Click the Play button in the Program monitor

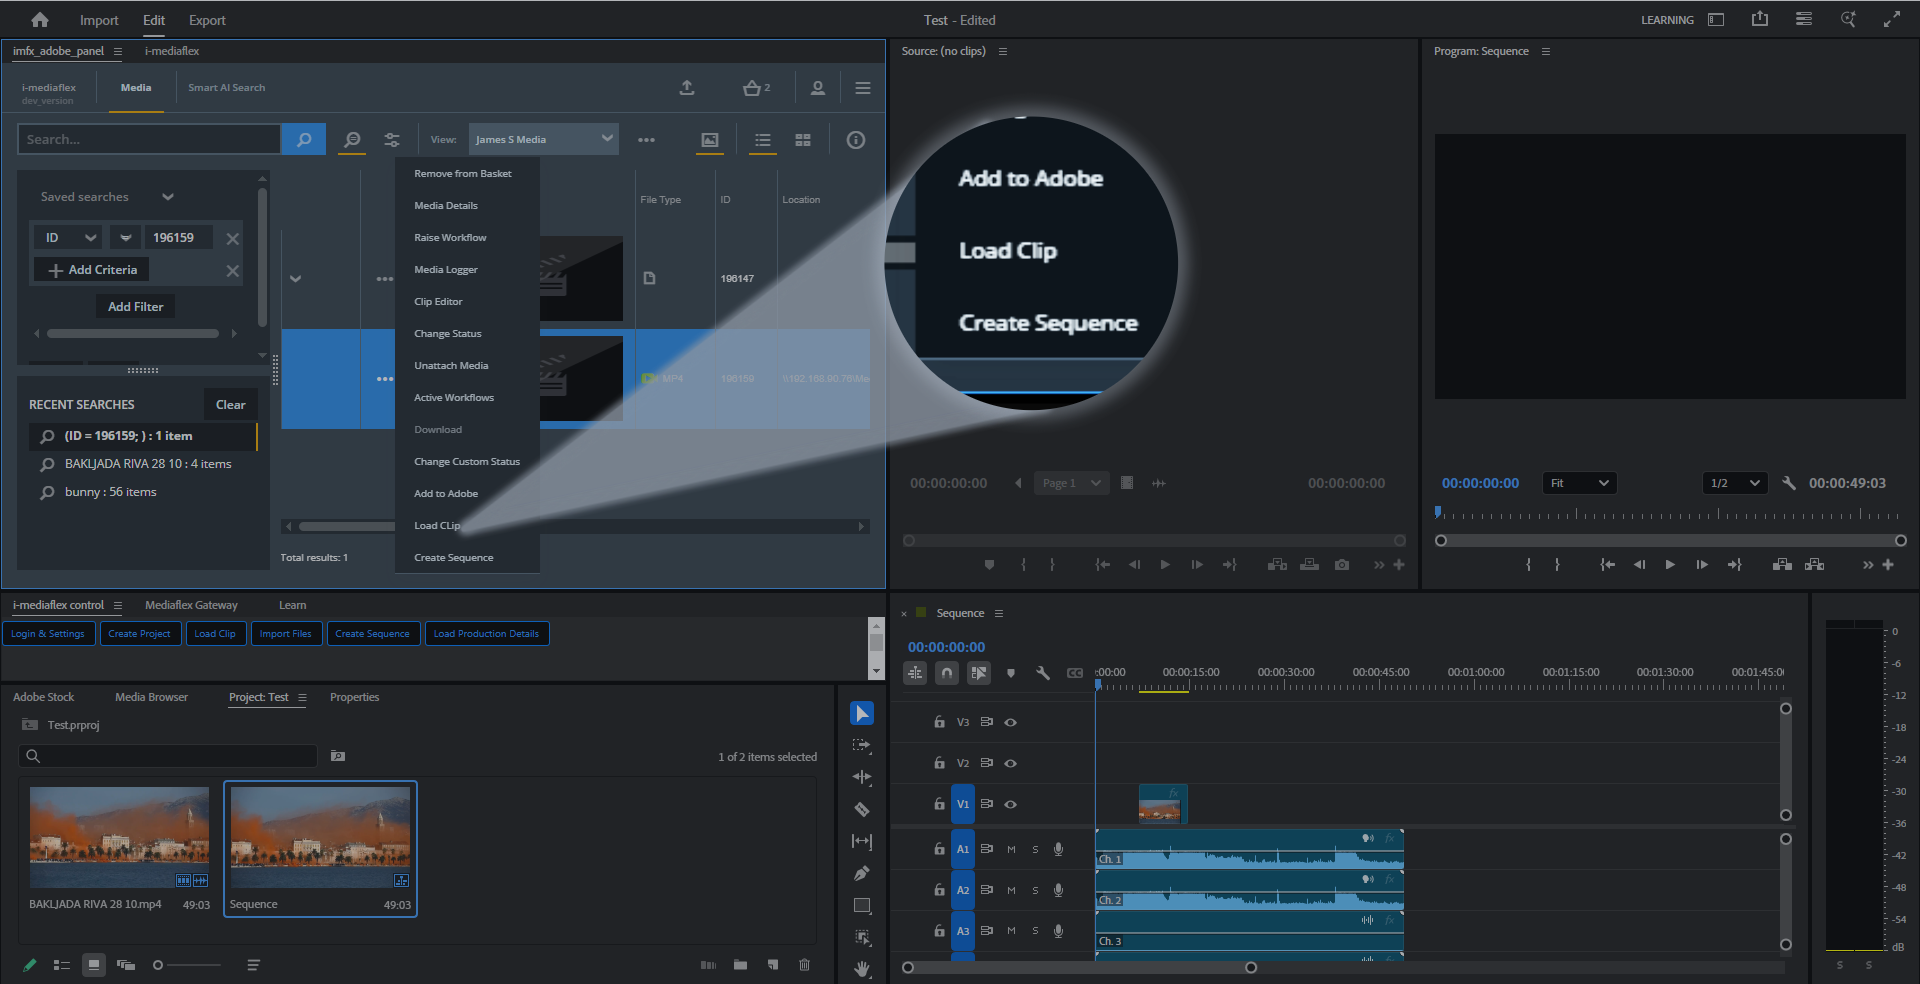pyautogui.click(x=1670, y=565)
